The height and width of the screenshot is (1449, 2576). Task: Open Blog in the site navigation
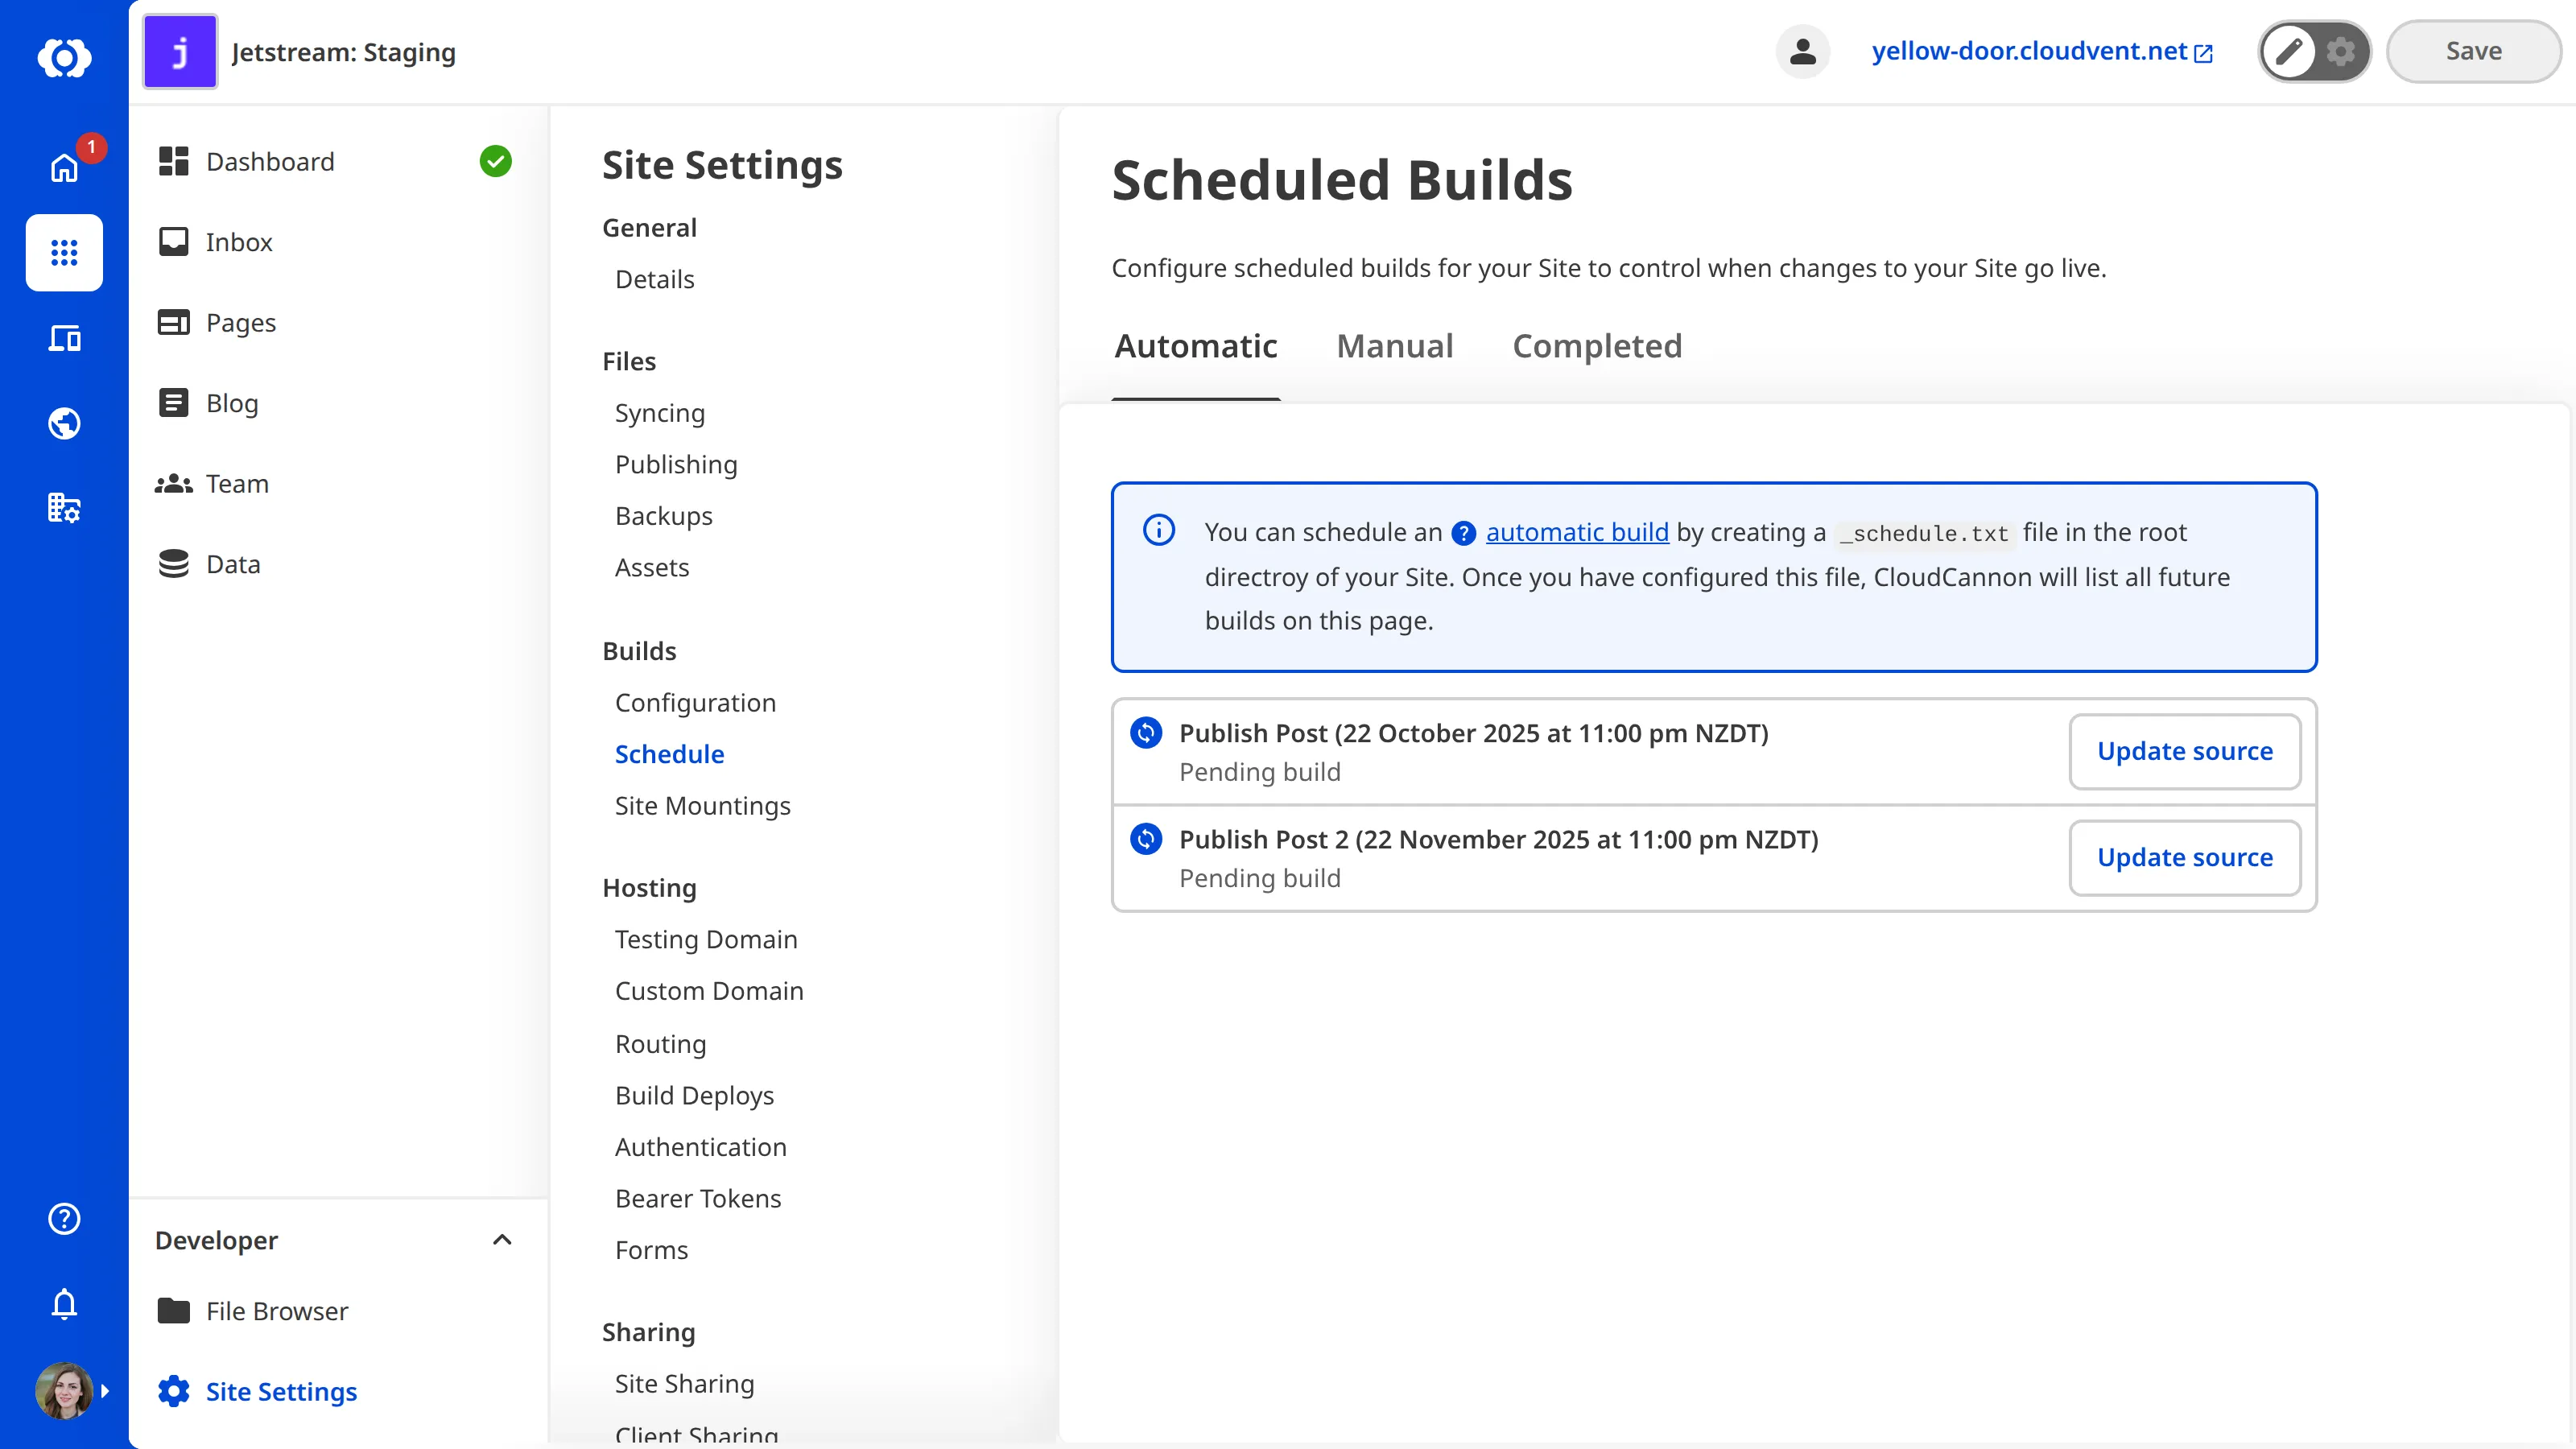click(x=208, y=403)
